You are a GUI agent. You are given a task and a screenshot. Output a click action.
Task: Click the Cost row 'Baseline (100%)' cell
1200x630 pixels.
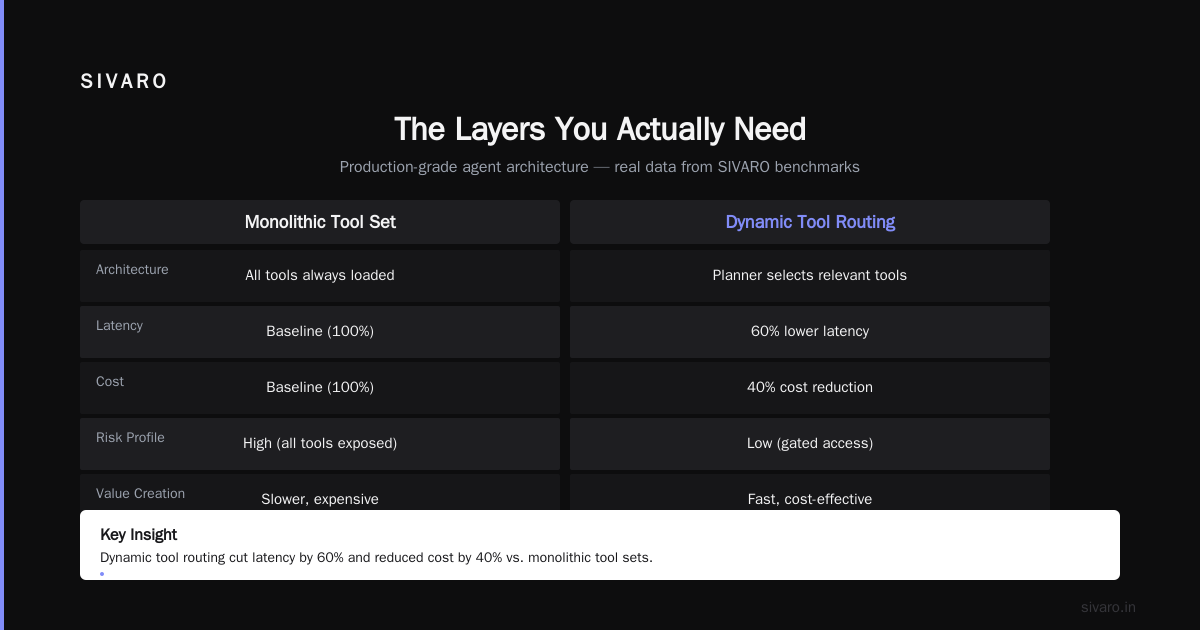click(x=320, y=387)
